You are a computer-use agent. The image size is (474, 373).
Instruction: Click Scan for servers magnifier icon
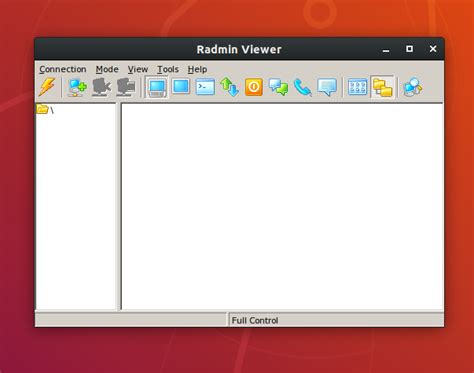(x=413, y=87)
